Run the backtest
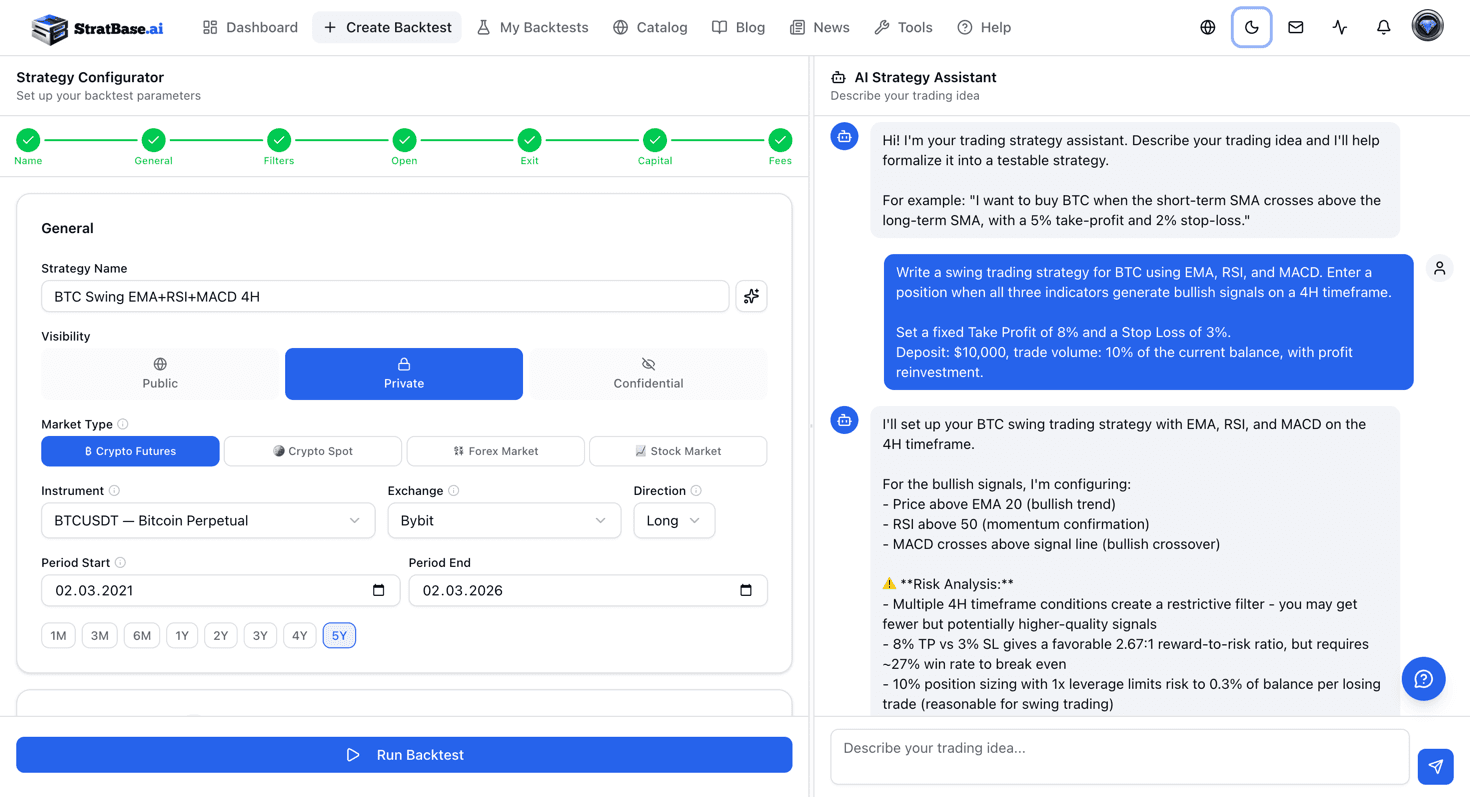Screen dimensions: 1470x797 tap(404, 755)
